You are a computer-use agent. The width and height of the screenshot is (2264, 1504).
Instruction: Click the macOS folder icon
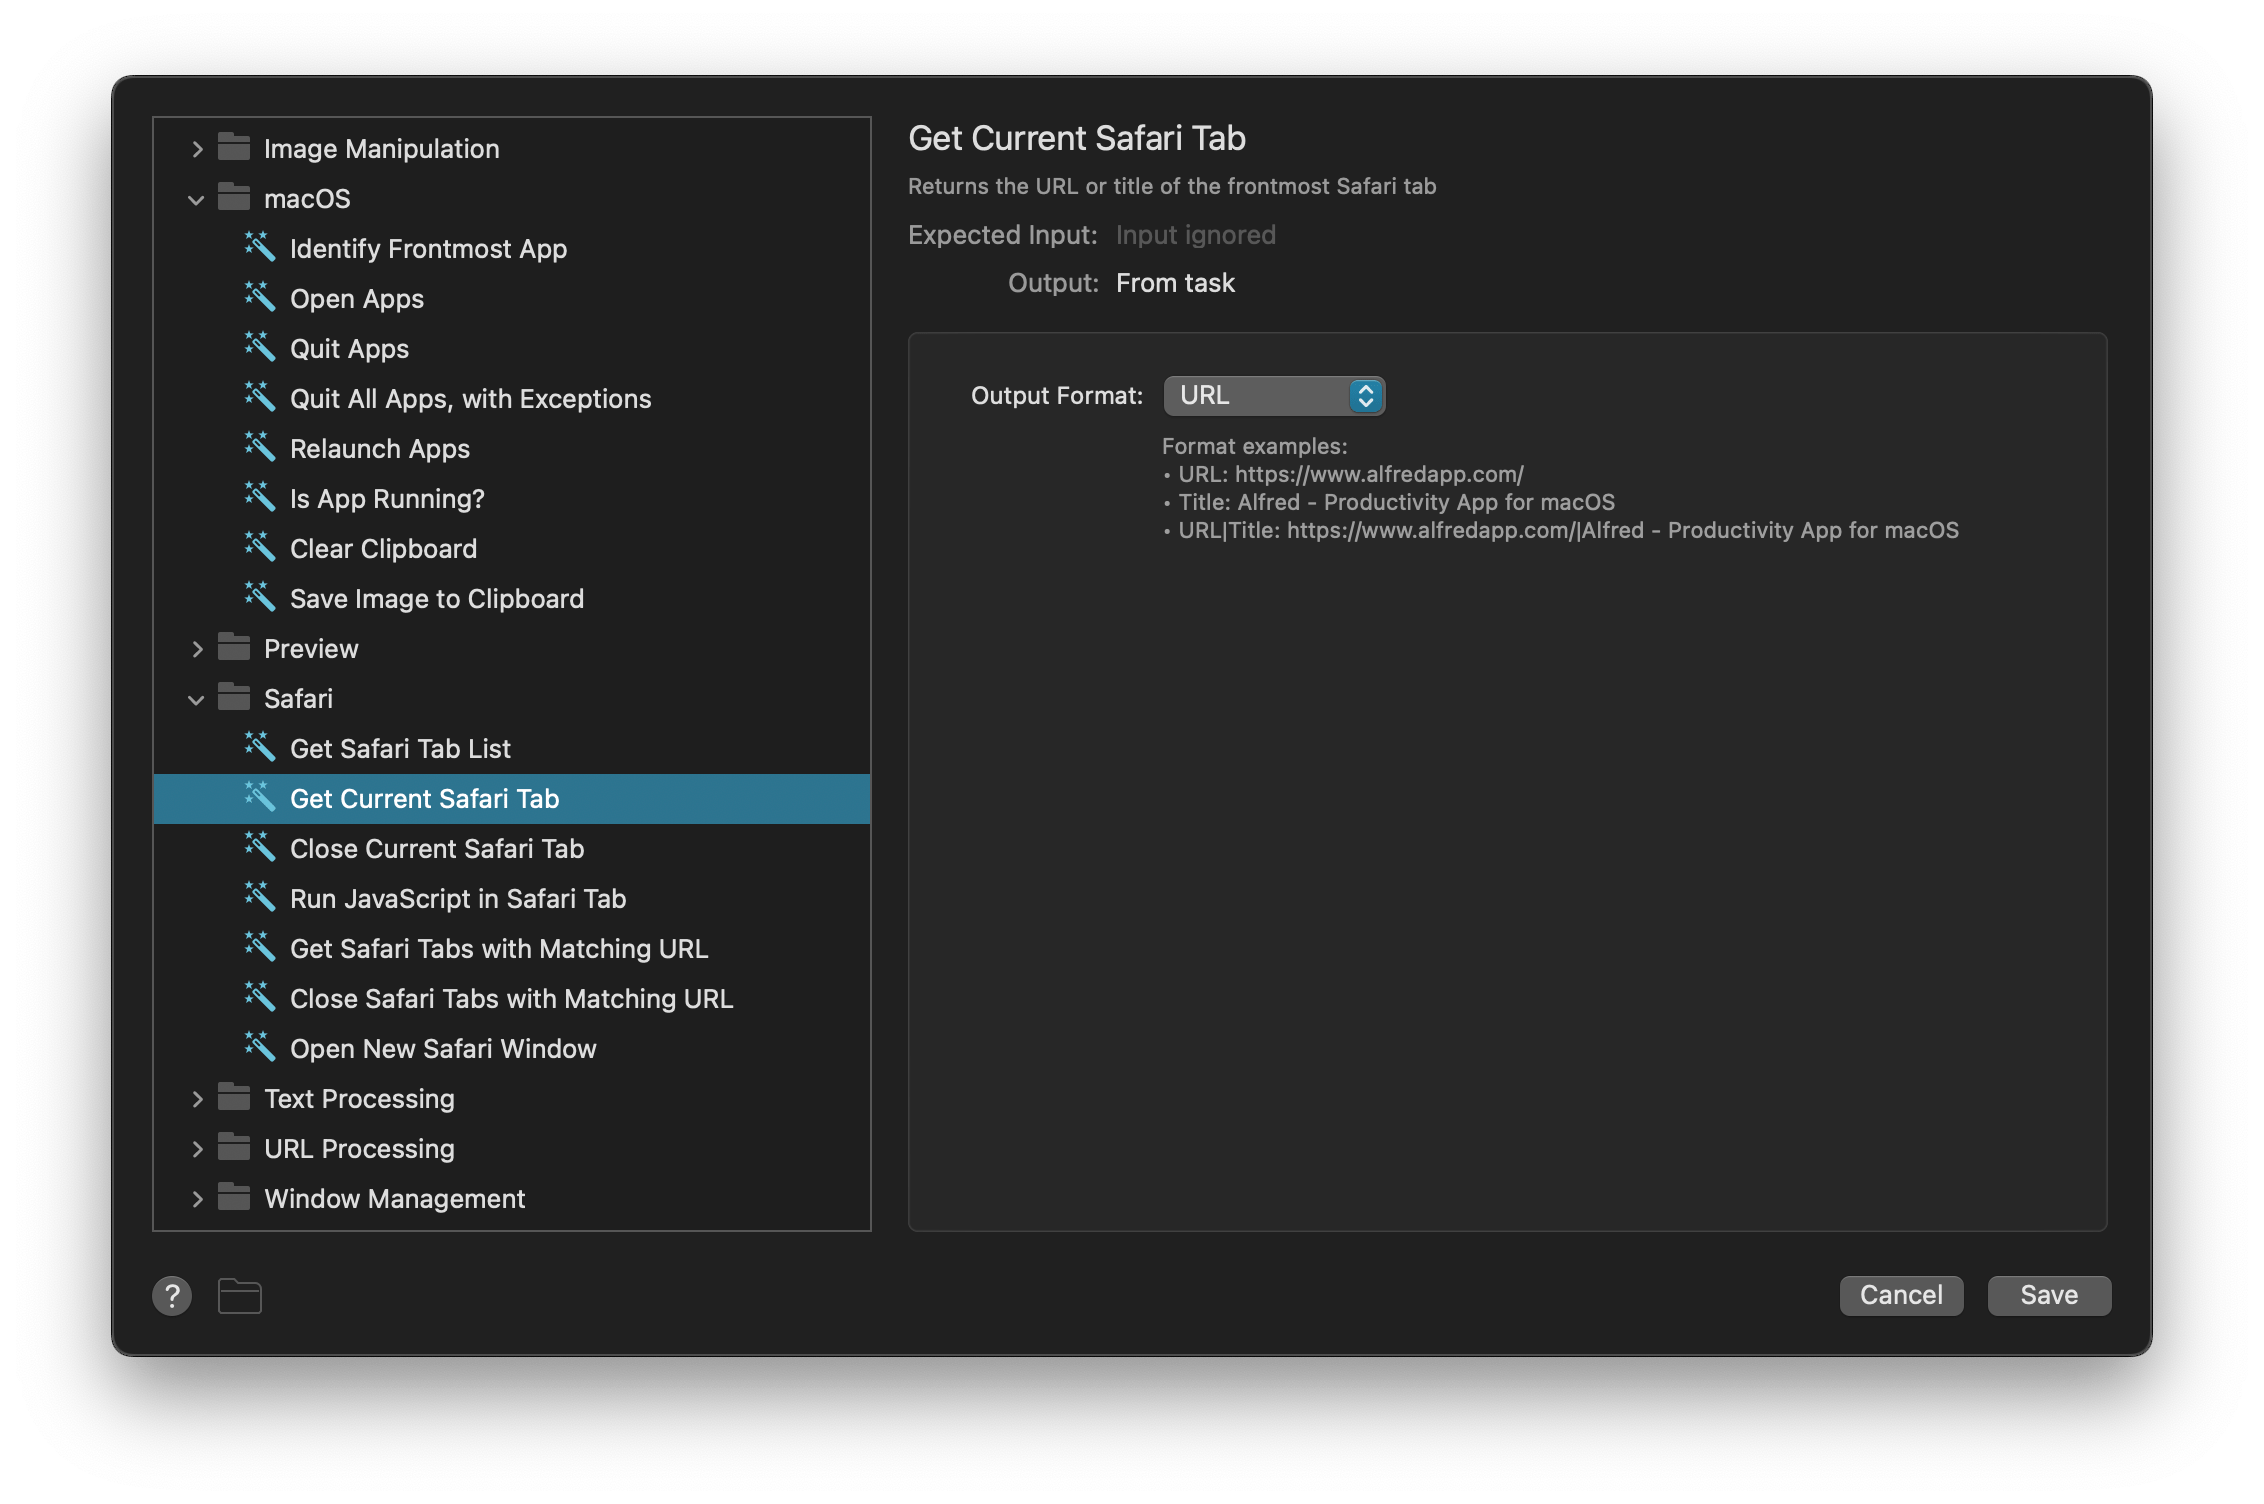point(234,198)
